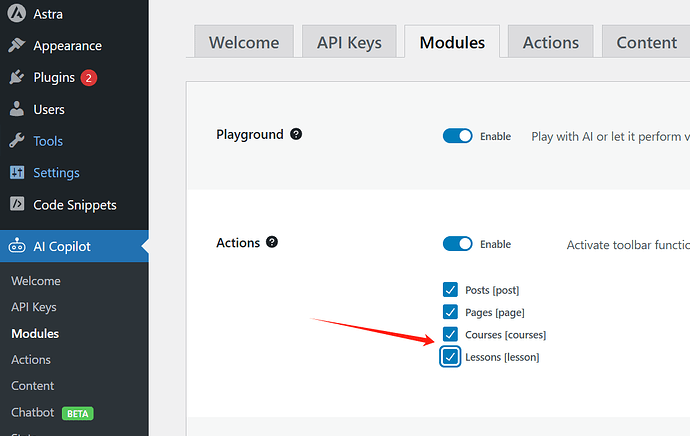
Task: Click the Playground section label
Action: click(x=250, y=135)
